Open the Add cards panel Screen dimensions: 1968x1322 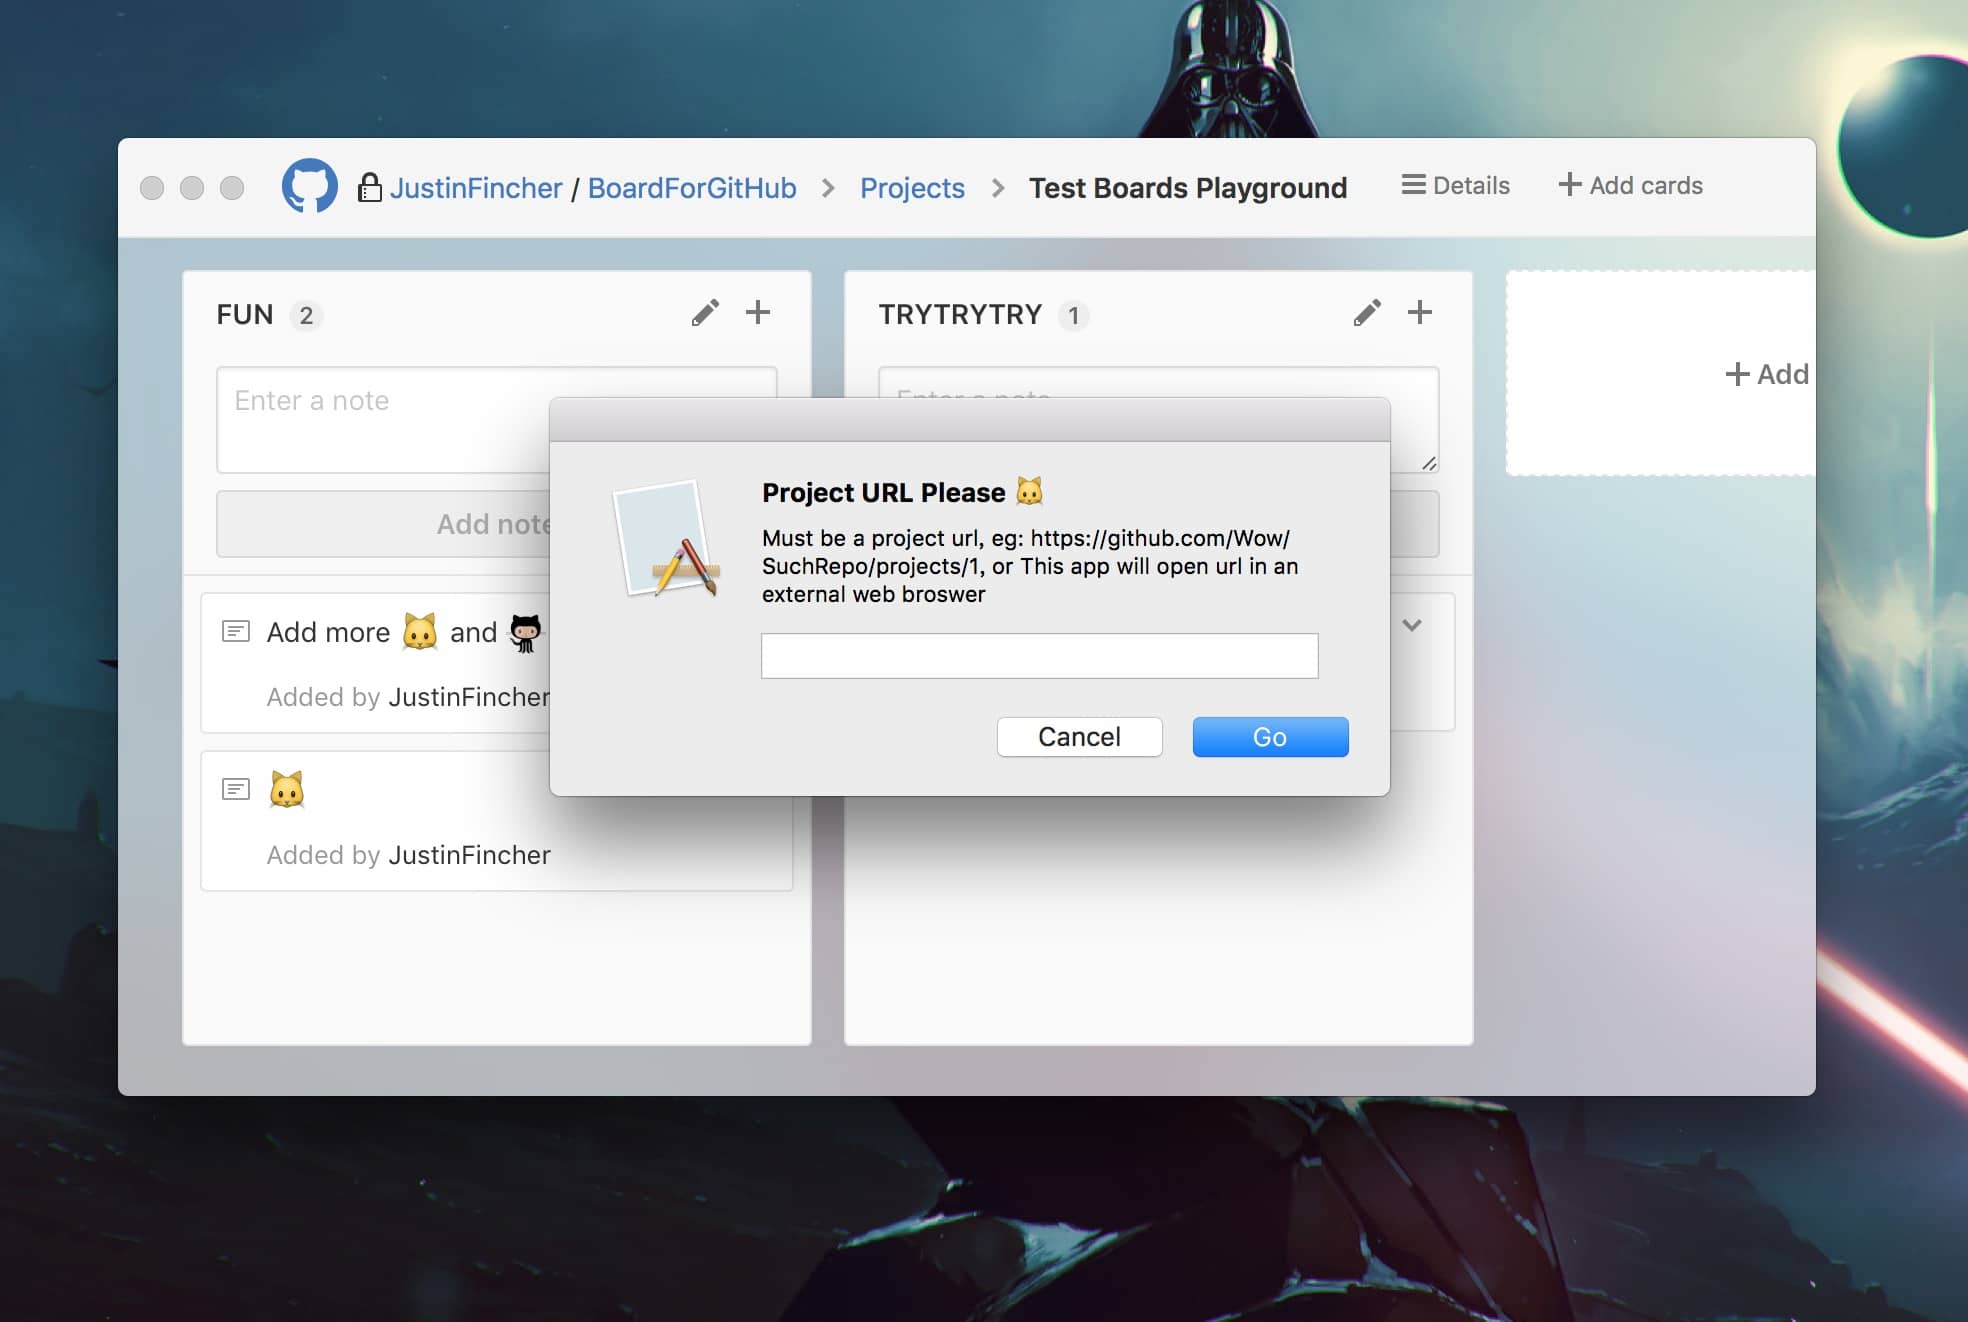point(1630,185)
